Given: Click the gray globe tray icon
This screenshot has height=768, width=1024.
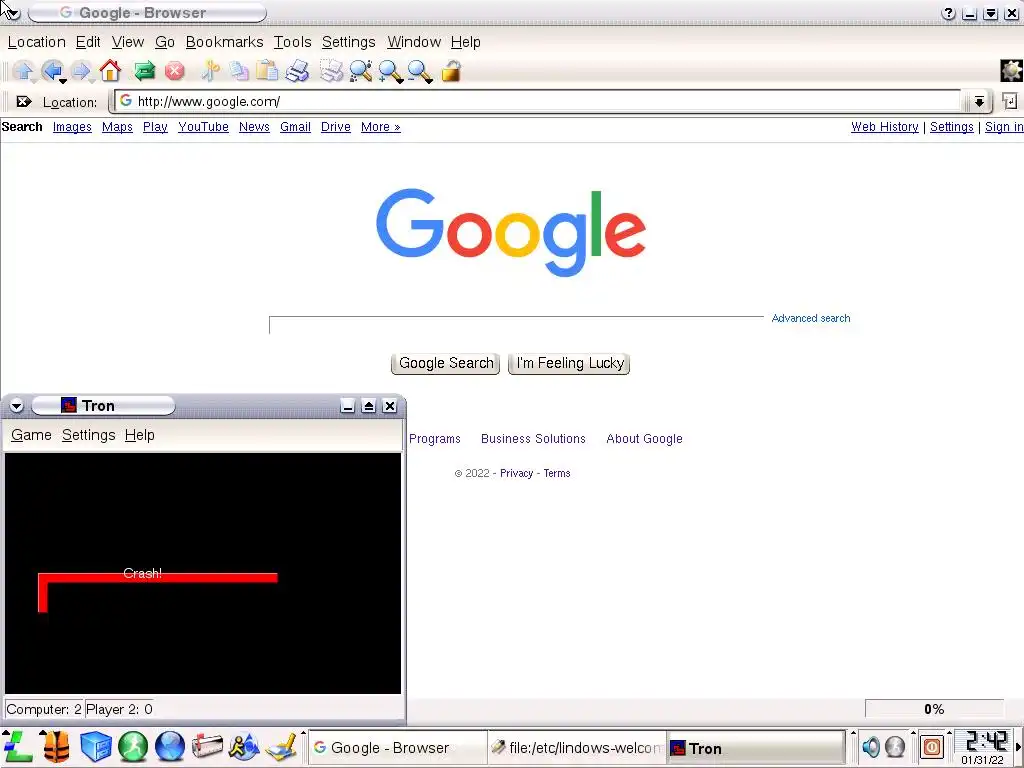Looking at the screenshot, I should (x=895, y=746).
